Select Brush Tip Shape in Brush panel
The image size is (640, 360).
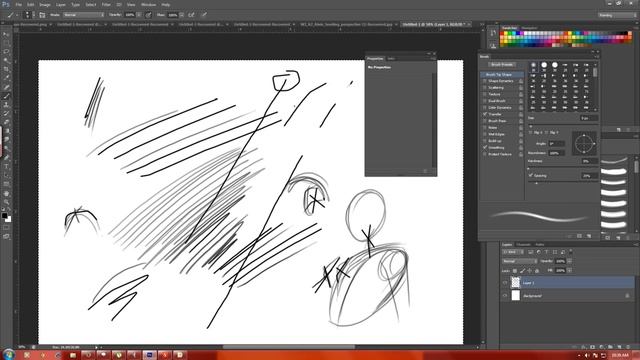502,75
